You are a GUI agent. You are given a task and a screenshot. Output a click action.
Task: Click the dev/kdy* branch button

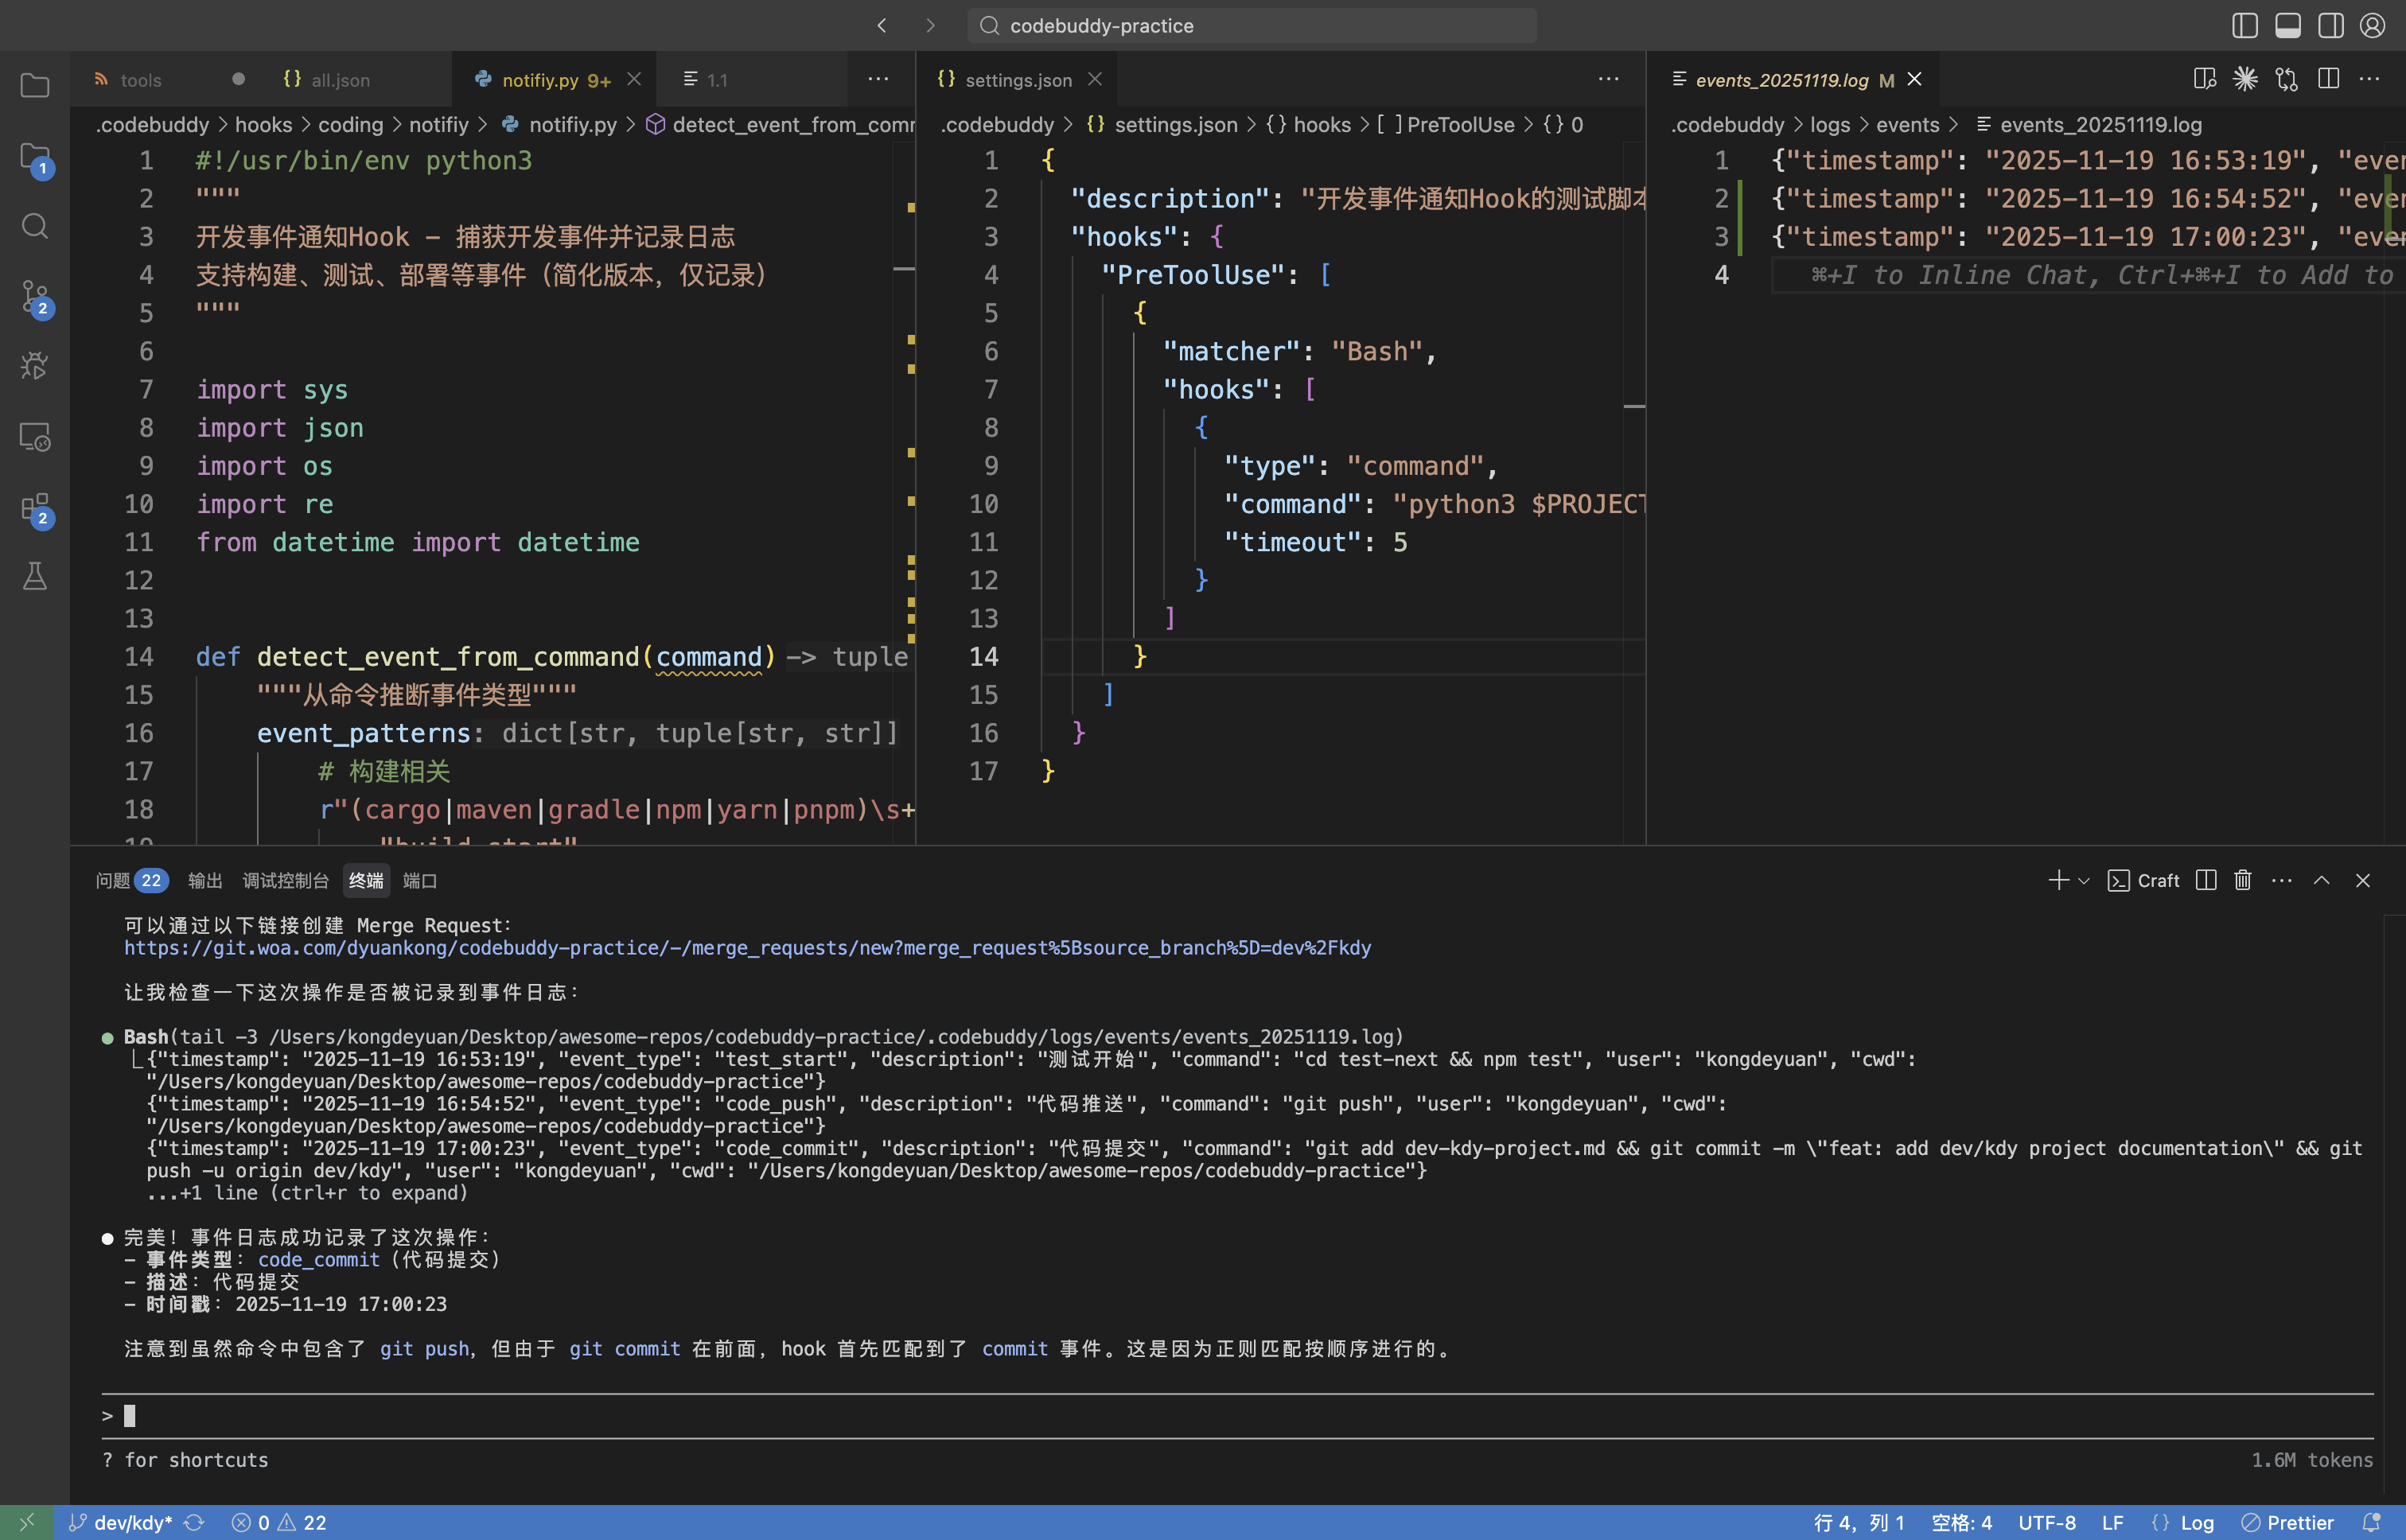click(x=121, y=1522)
